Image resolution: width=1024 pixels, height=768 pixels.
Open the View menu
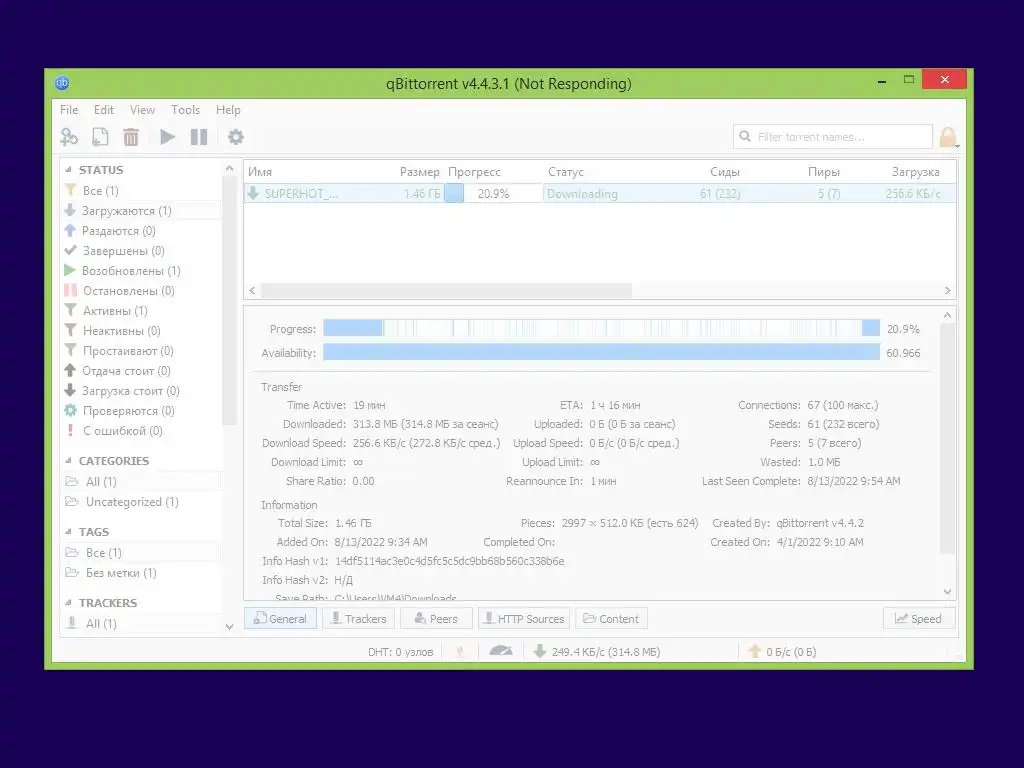coord(142,110)
